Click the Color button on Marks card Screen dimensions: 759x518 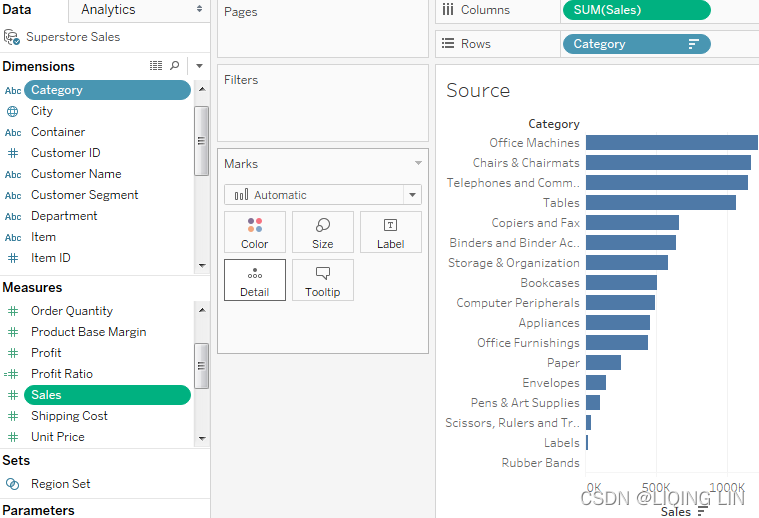(x=255, y=232)
